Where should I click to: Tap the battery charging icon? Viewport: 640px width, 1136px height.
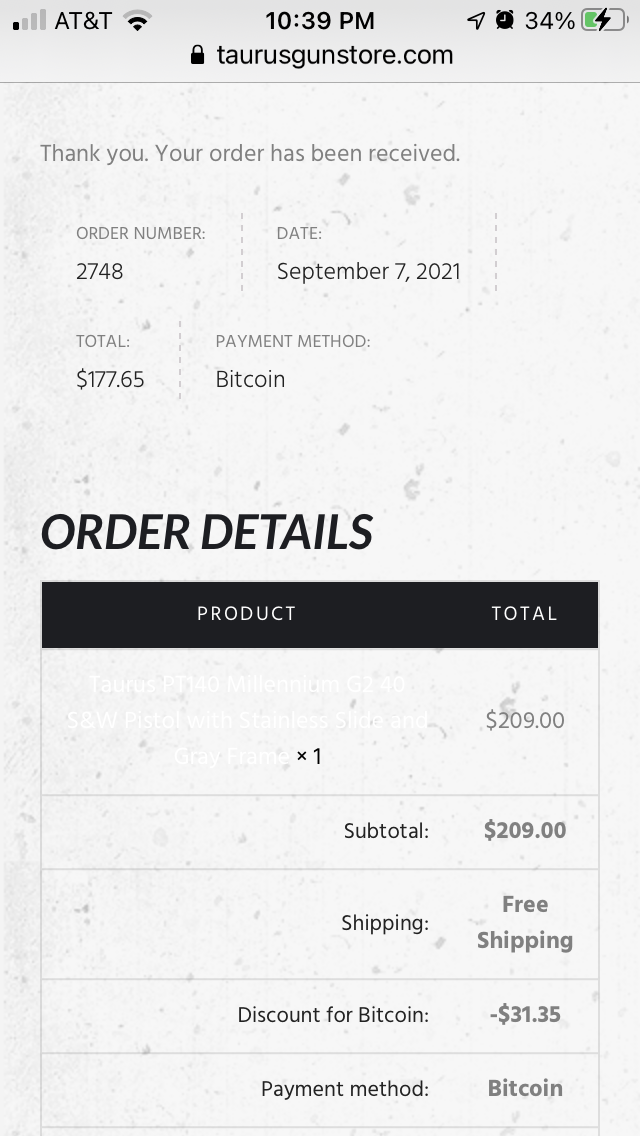click(604, 20)
